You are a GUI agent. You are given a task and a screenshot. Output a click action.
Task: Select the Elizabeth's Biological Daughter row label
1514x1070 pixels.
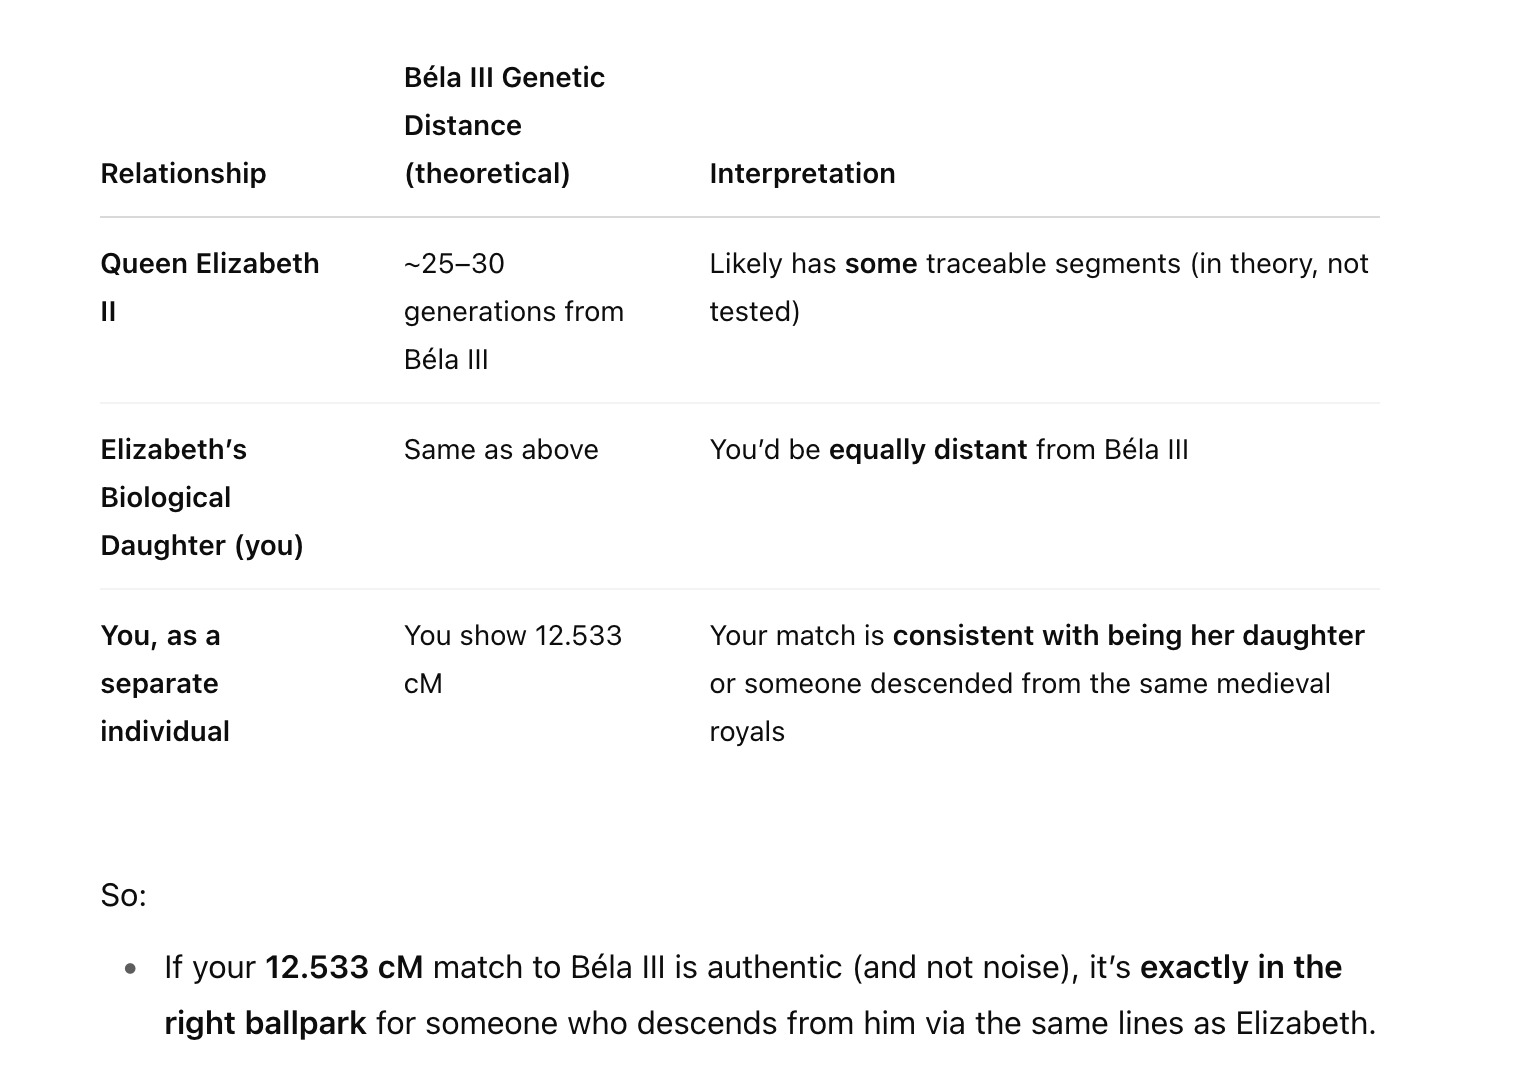(201, 497)
